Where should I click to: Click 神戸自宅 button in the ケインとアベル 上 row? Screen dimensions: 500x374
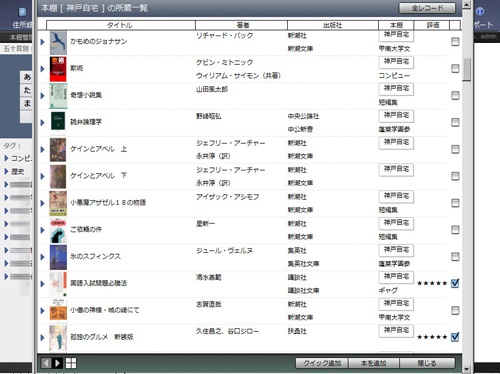396,142
